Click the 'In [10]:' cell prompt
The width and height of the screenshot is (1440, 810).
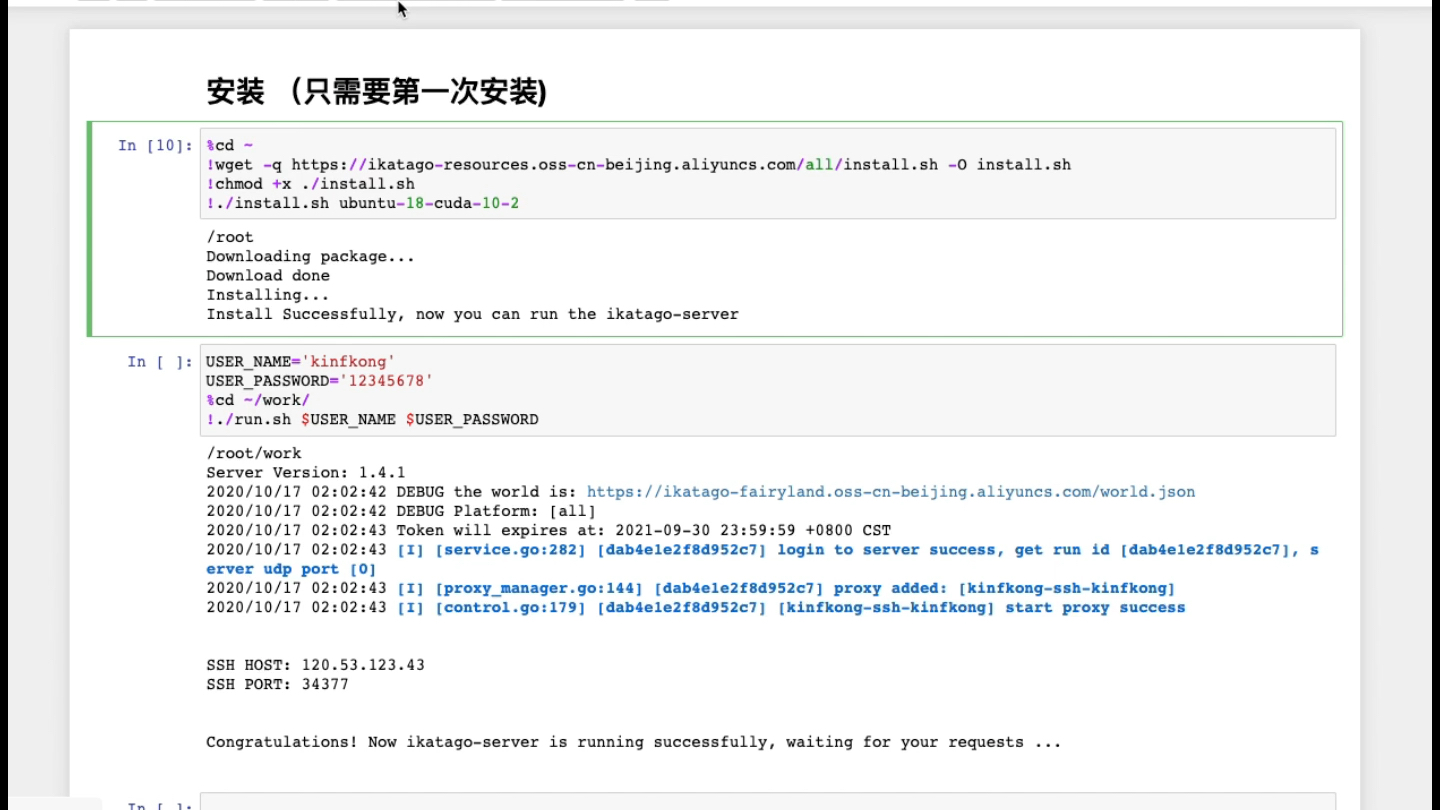[x=155, y=146]
